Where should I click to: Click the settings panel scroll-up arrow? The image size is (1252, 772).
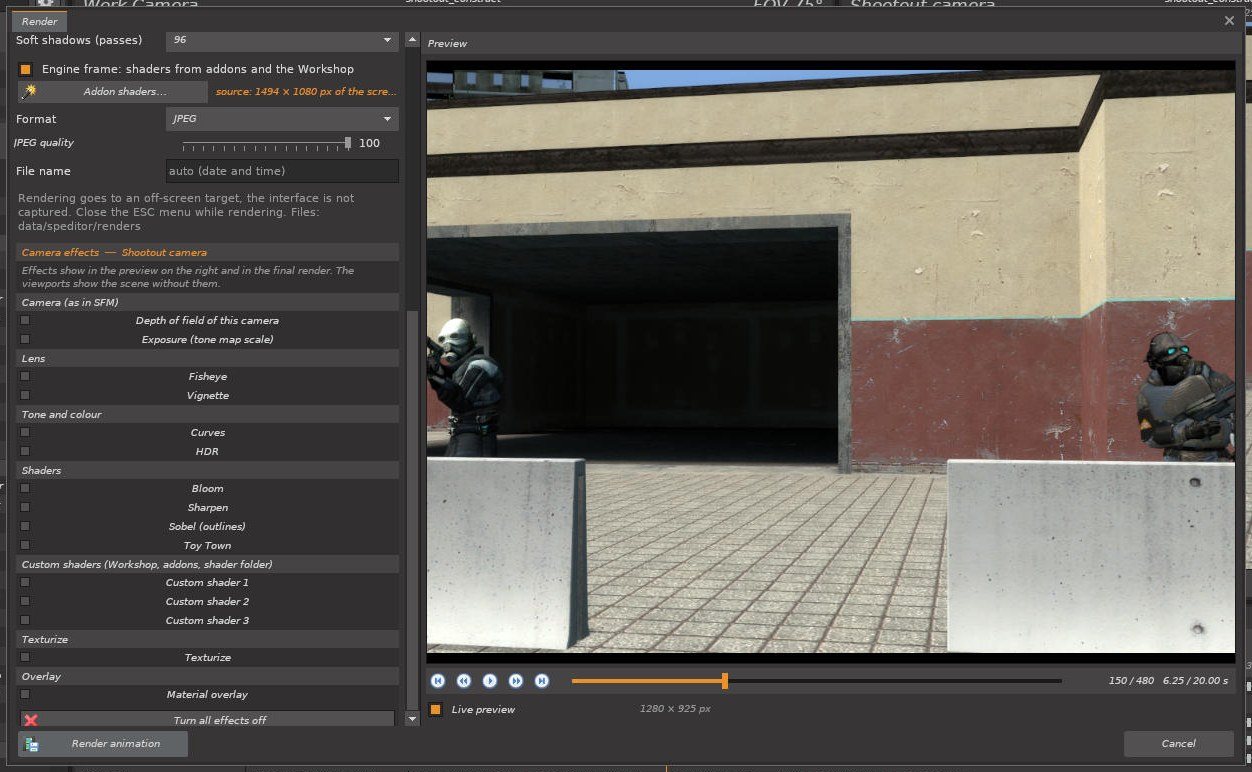pos(412,41)
